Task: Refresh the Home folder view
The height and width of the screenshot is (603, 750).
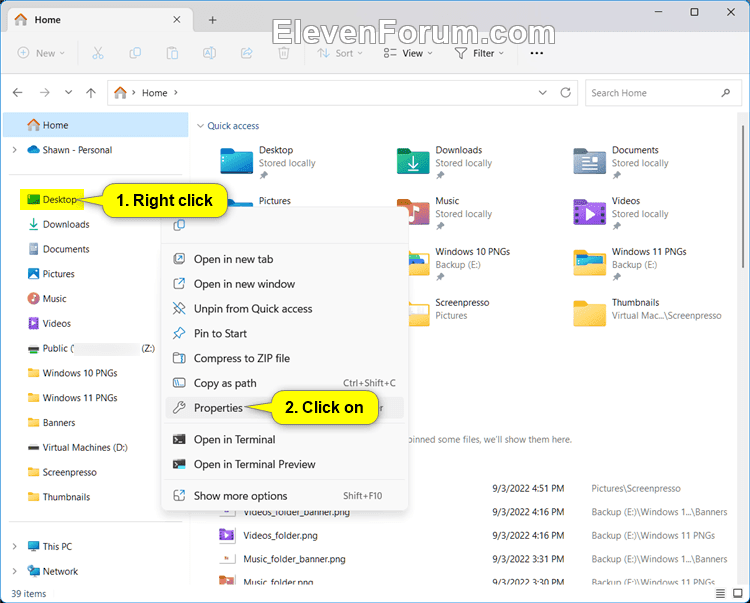Action: coord(565,92)
